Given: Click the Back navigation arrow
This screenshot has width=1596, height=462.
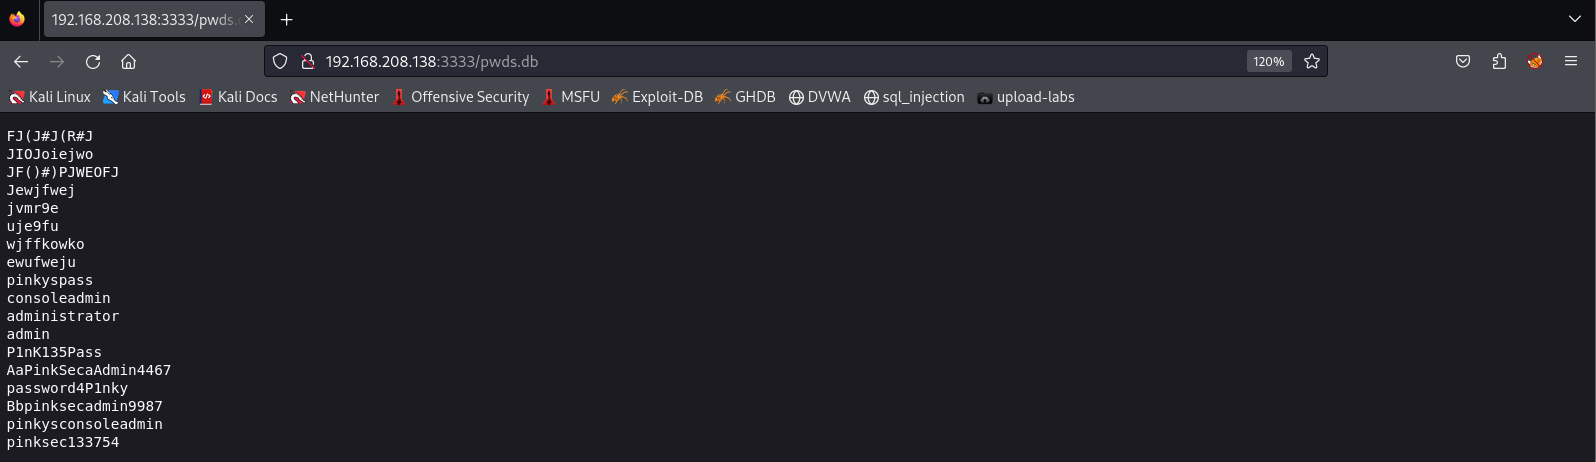Looking at the screenshot, I should click(21, 62).
